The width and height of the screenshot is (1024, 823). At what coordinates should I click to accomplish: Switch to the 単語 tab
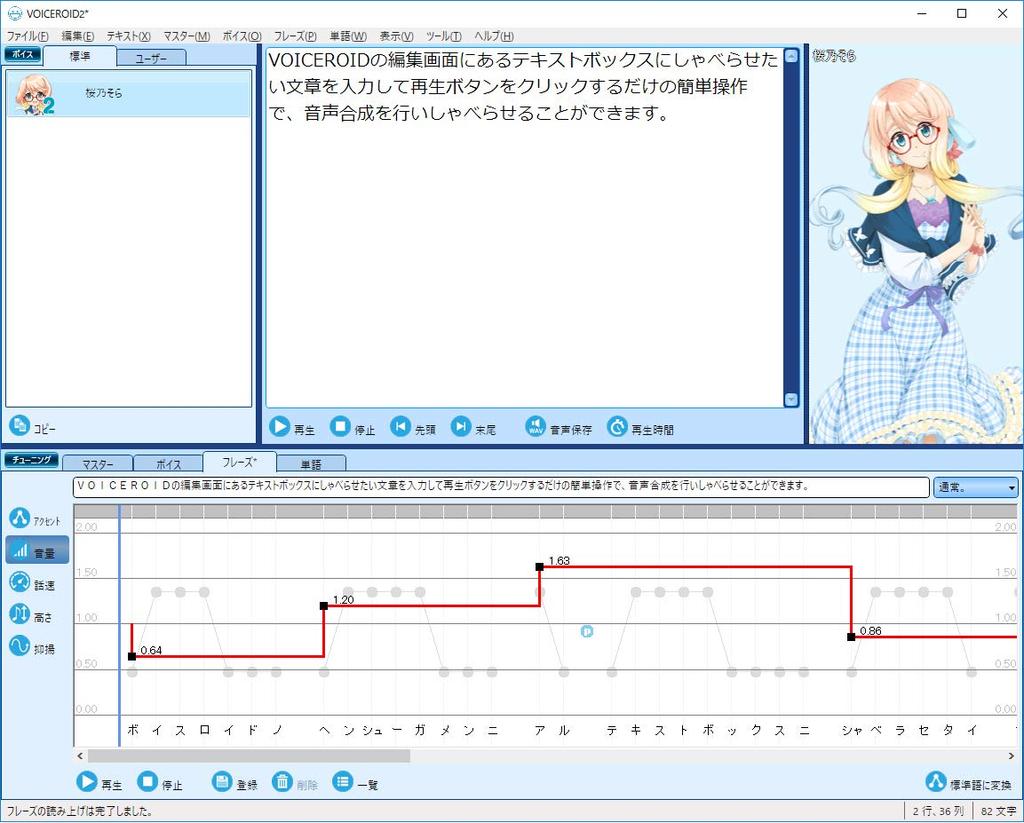311,462
